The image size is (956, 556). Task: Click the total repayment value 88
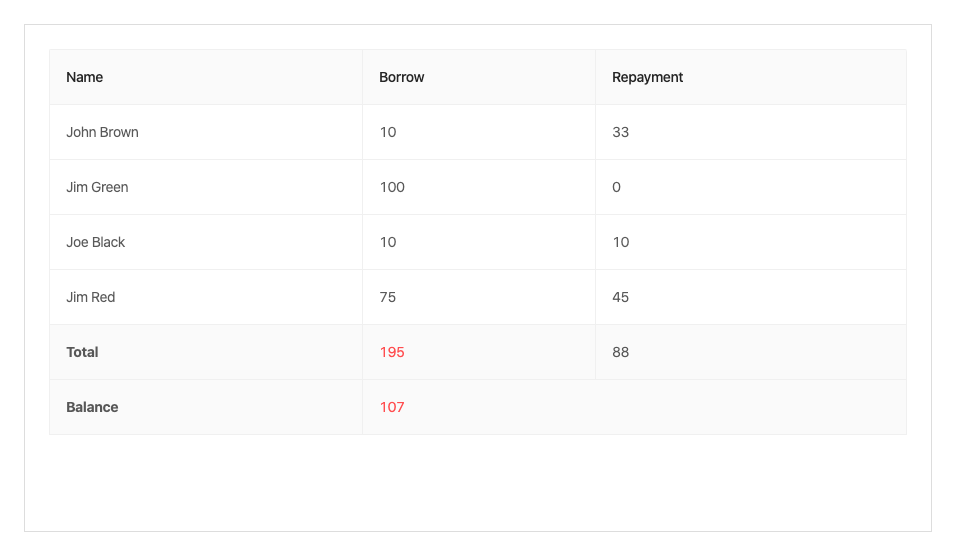(621, 352)
